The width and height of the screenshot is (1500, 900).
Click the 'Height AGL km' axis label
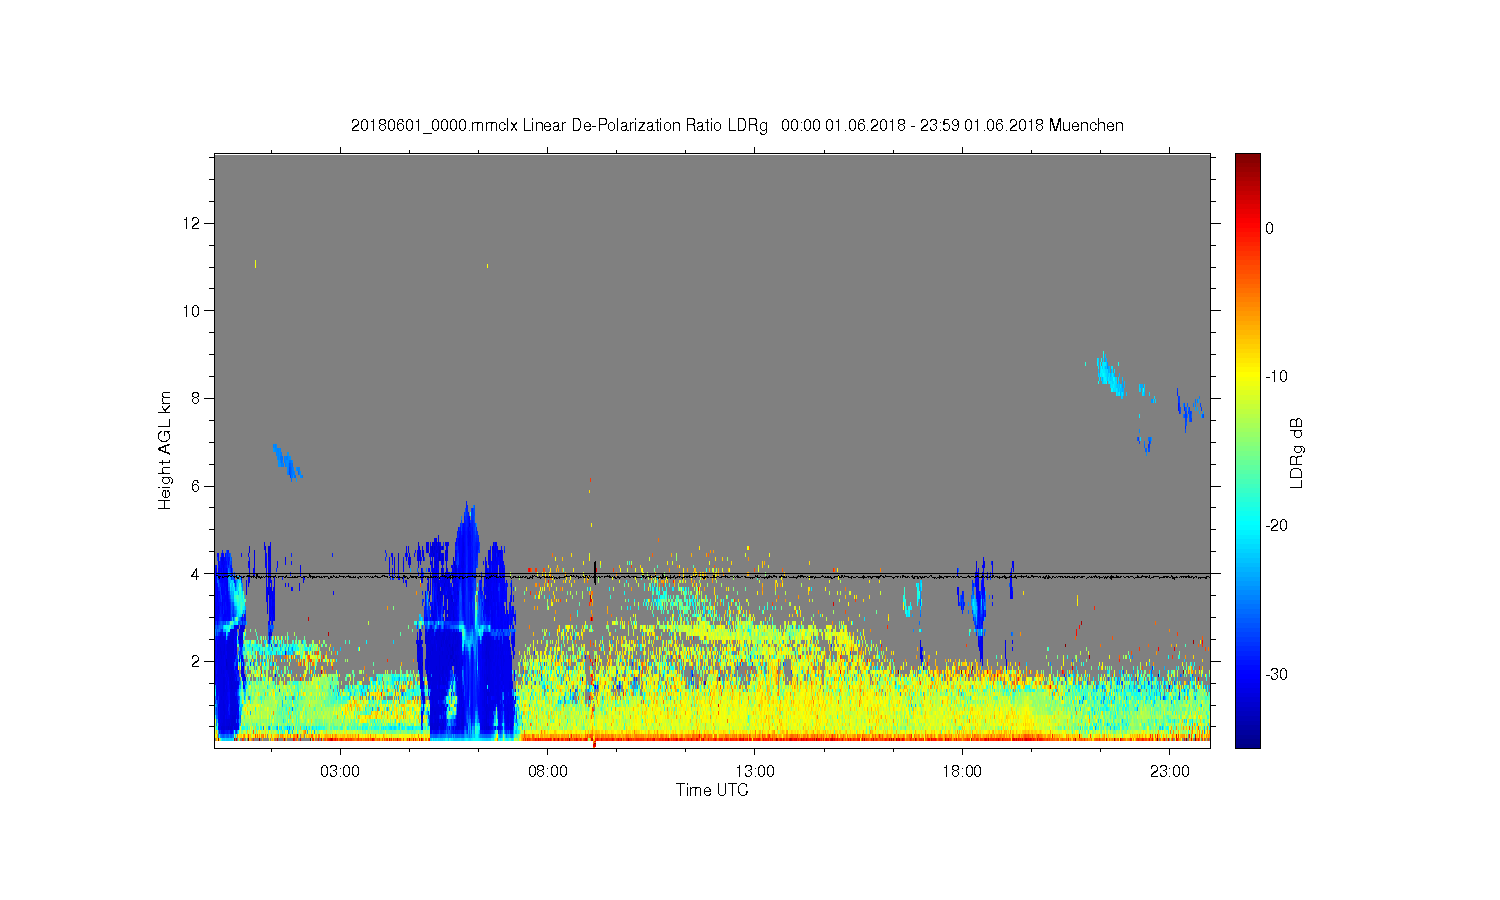click(x=165, y=450)
